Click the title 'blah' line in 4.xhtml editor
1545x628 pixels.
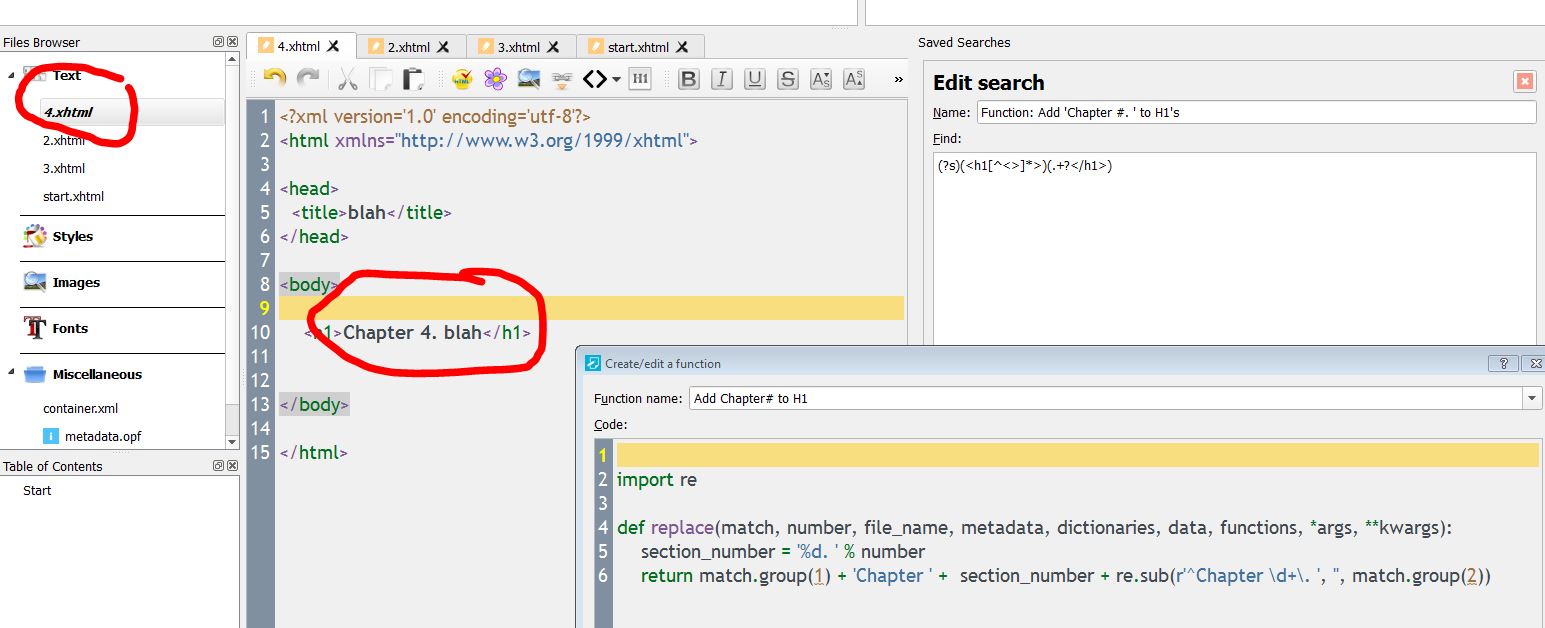point(372,212)
